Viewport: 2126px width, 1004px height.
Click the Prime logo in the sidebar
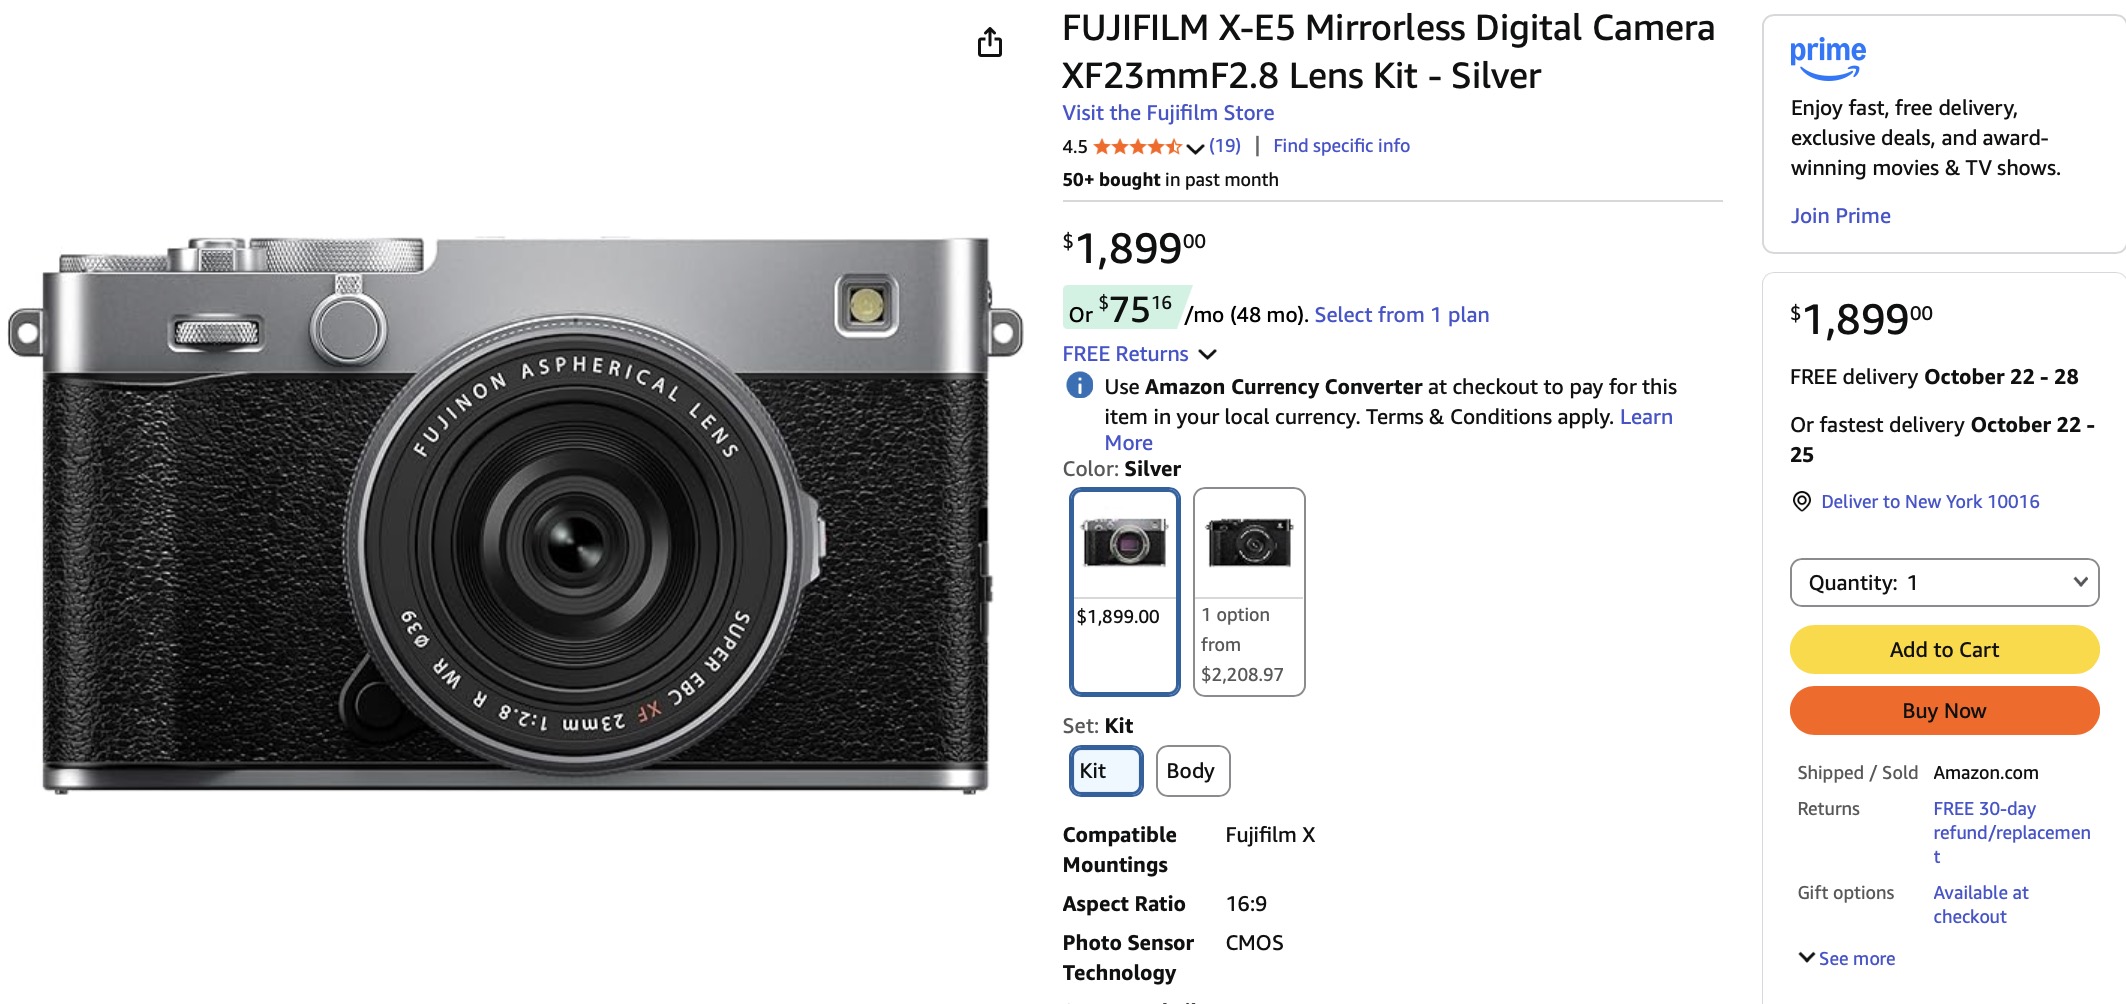(1826, 58)
